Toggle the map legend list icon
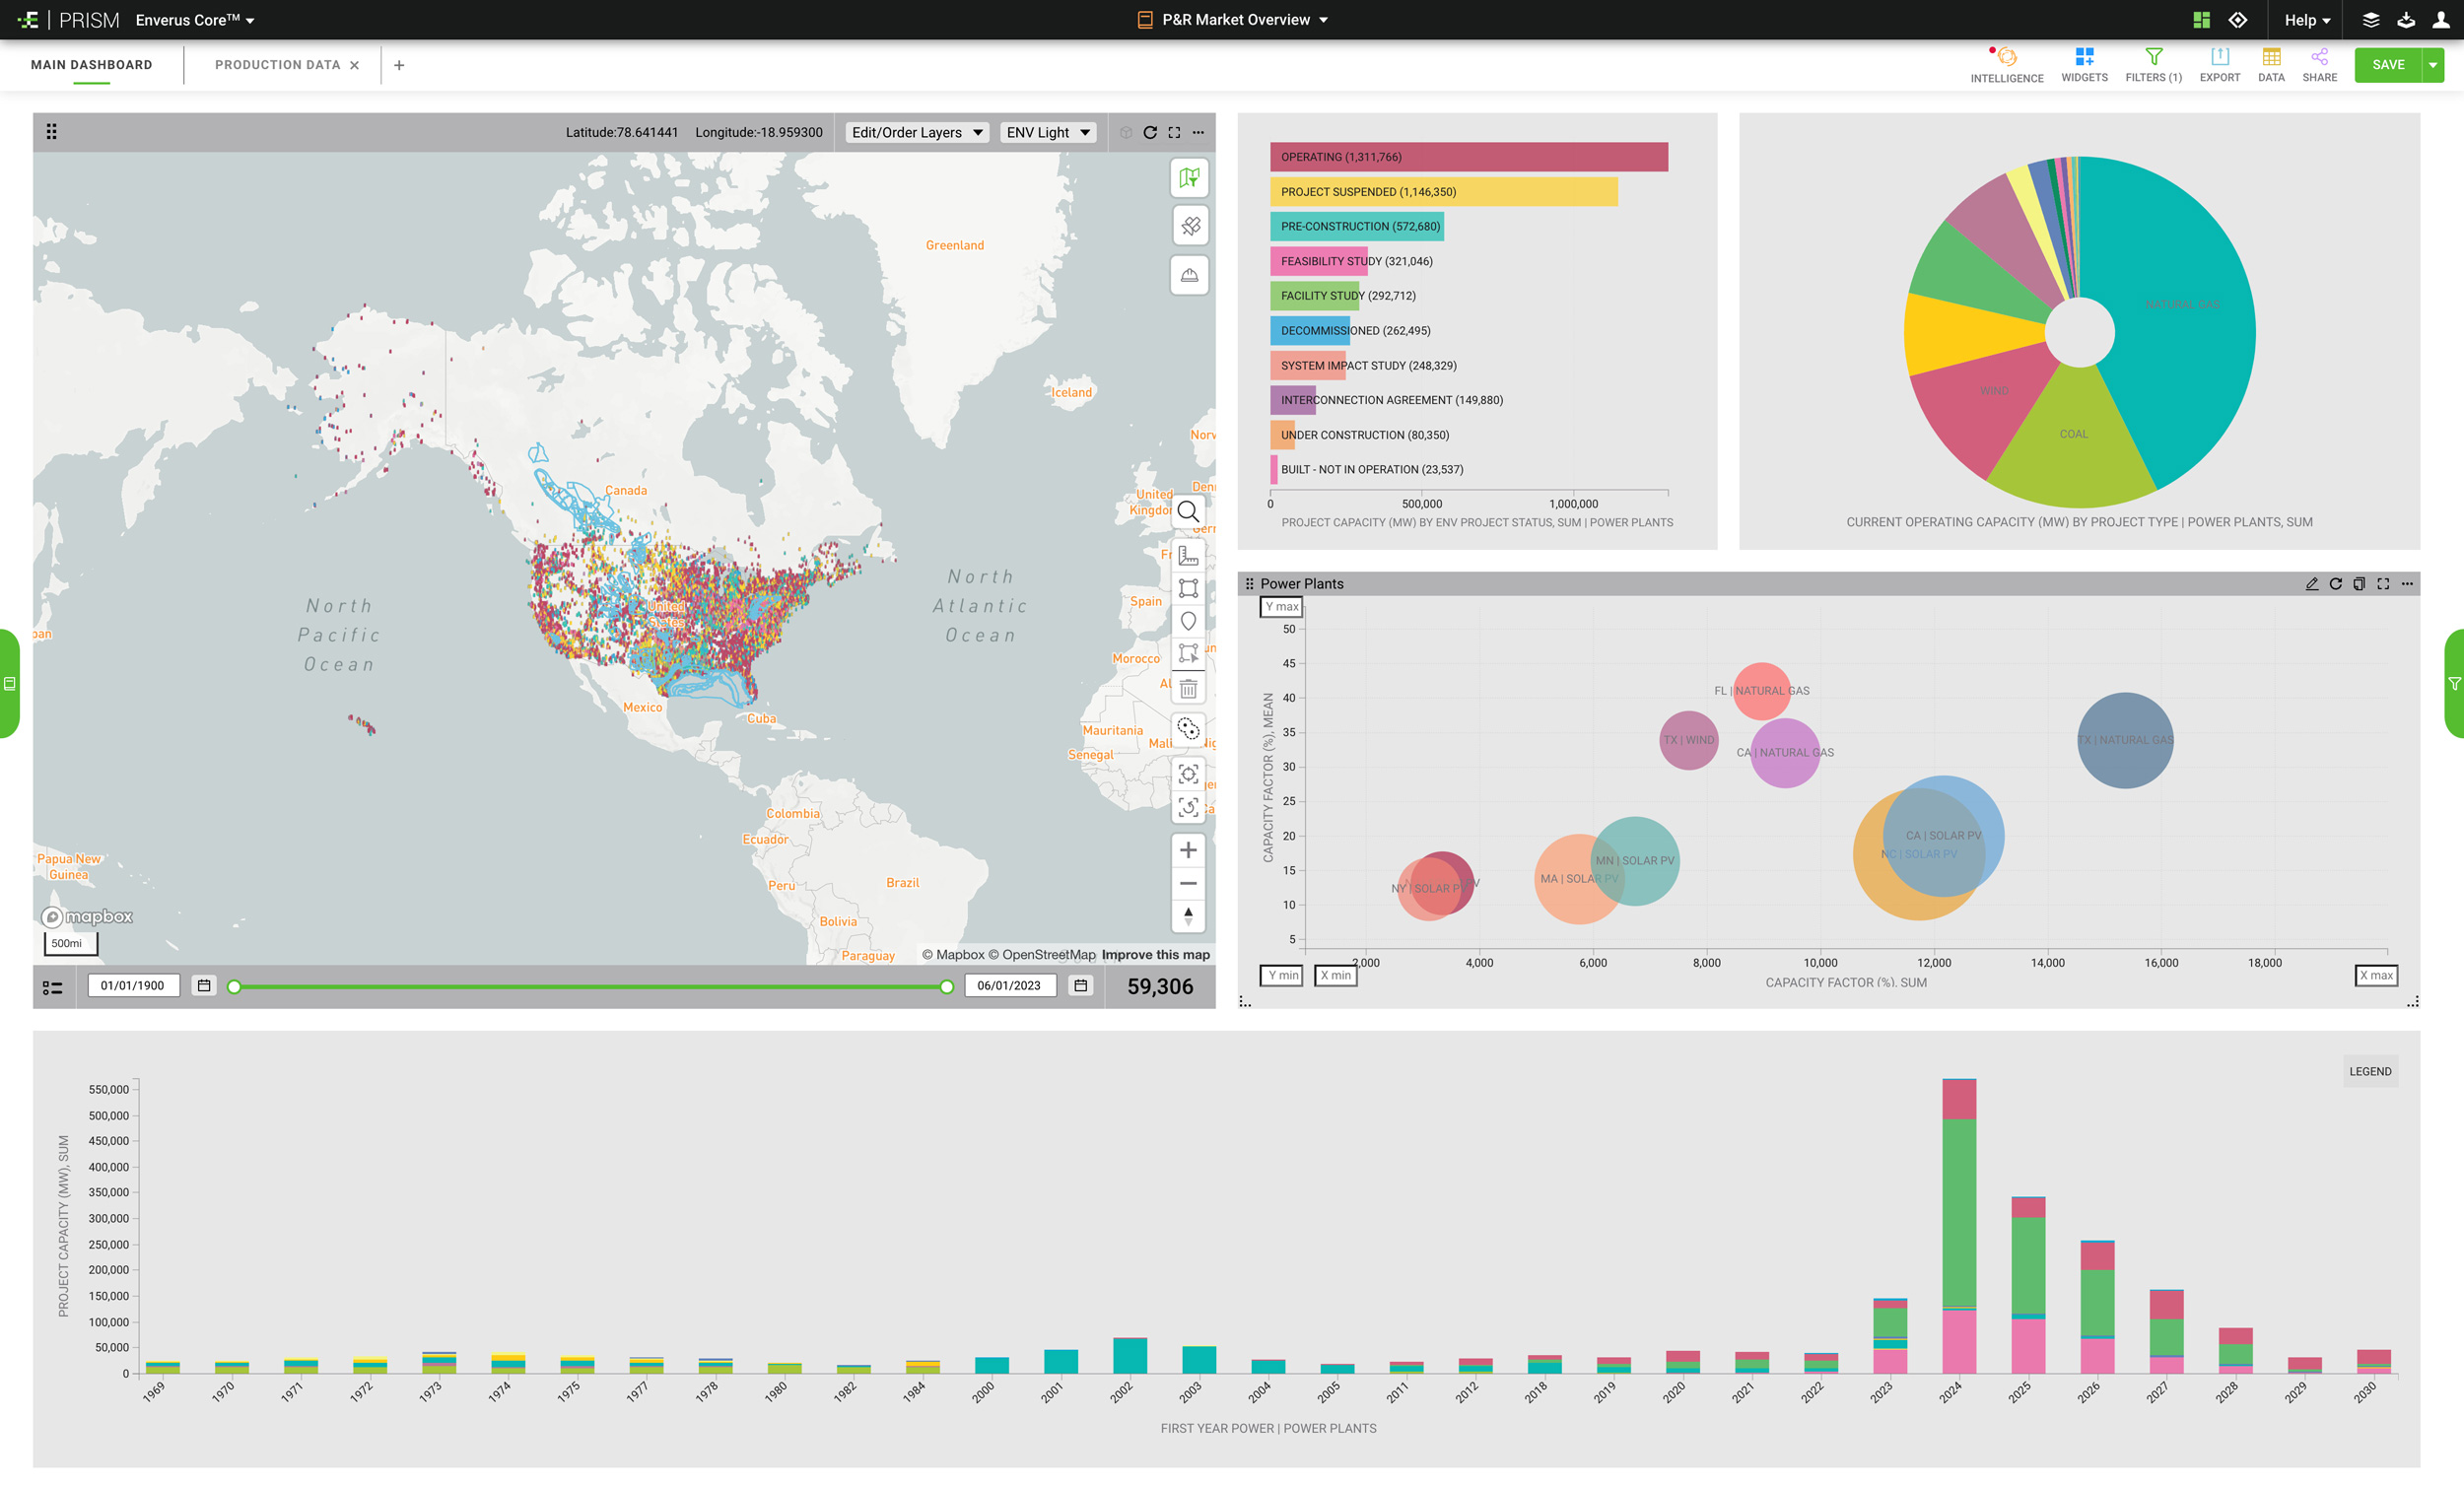The image size is (2464, 1486). tap(53, 987)
